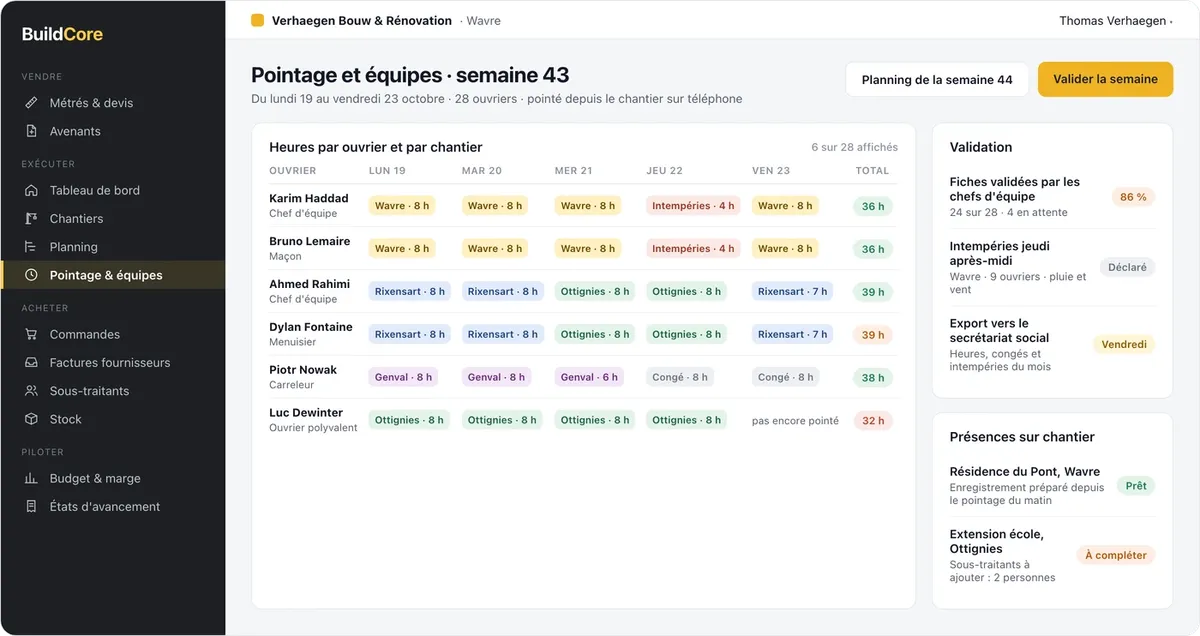Image resolution: width=1200 pixels, height=636 pixels.
Task: Click the À compléter badge
Action: (x=1115, y=555)
